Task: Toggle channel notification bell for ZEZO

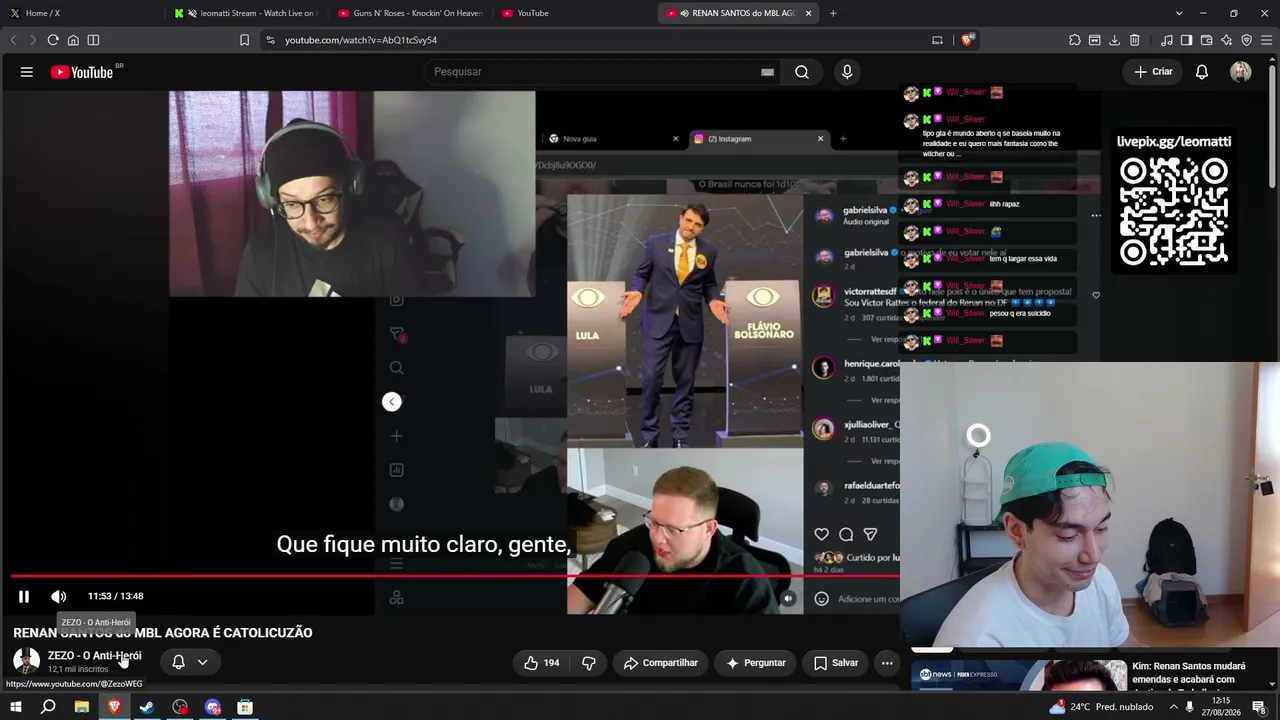Action: click(x=178, y=662)
